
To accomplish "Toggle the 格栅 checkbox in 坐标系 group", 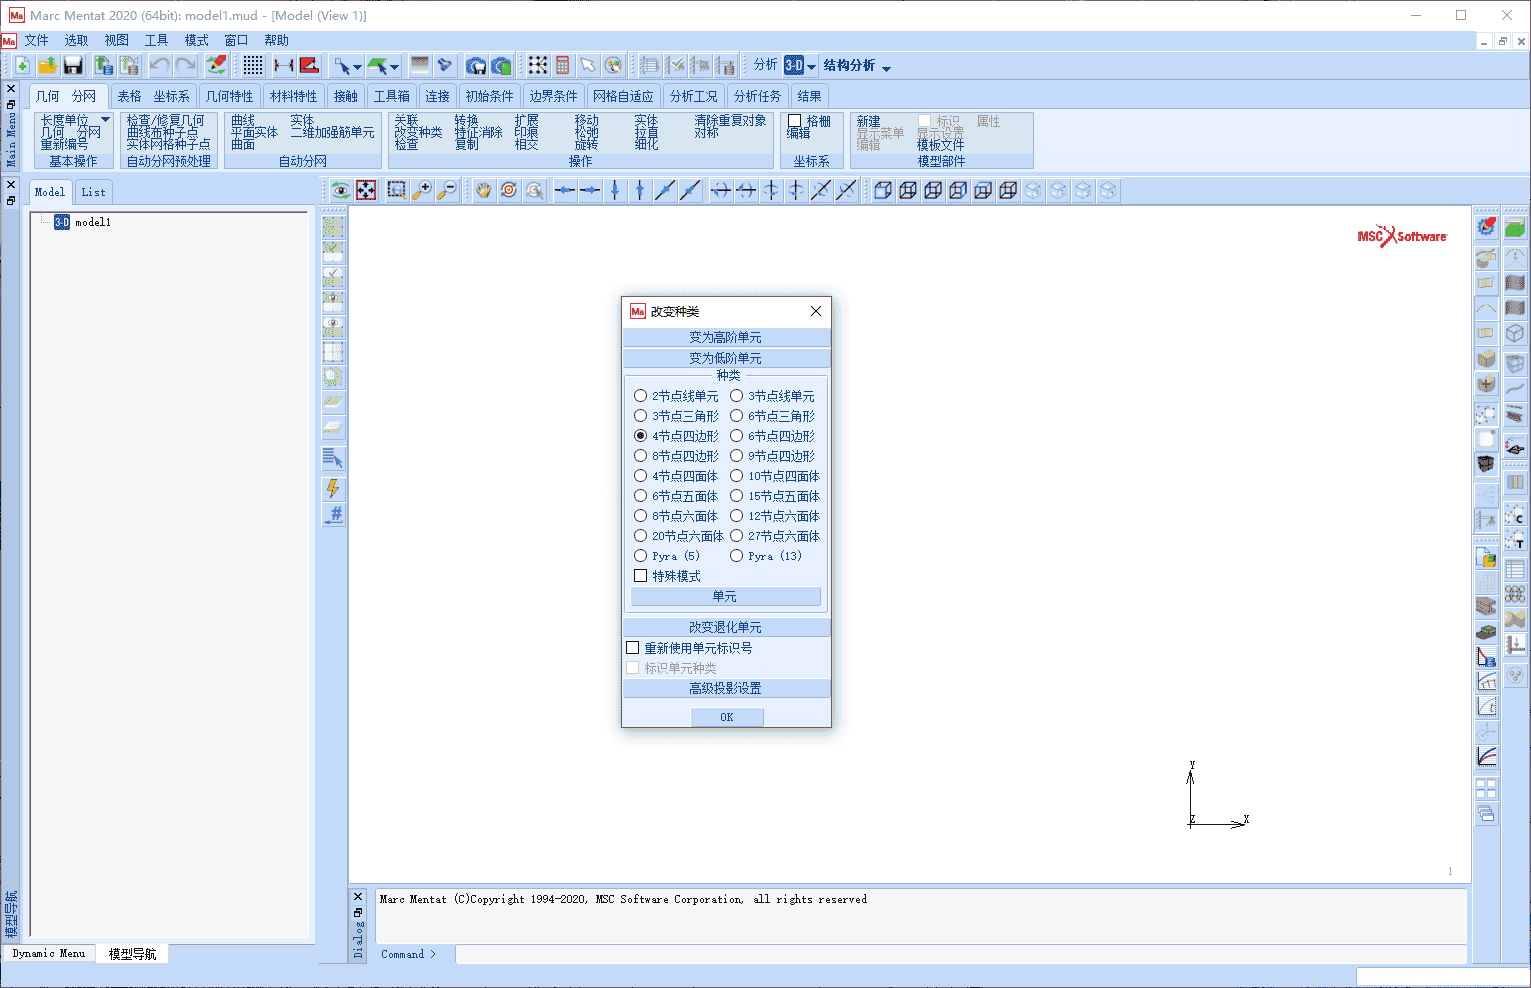I will click(795, 121).
